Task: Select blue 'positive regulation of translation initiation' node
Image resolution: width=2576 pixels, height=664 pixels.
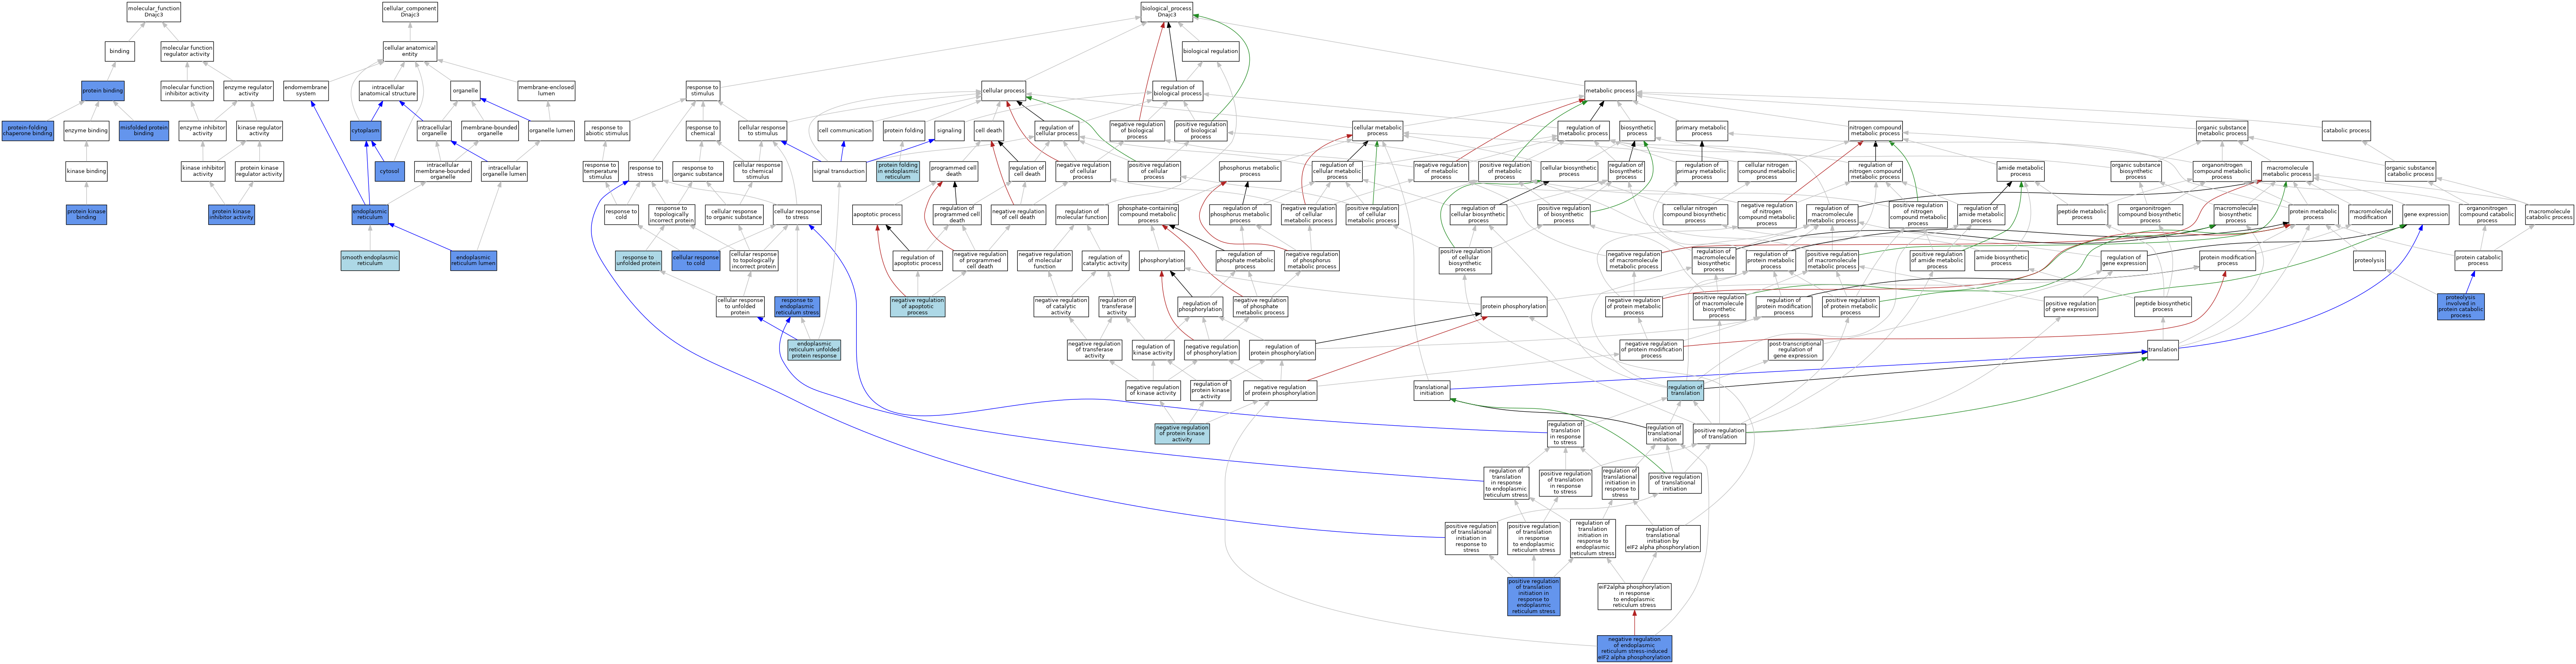Action: click(1533, 597)
